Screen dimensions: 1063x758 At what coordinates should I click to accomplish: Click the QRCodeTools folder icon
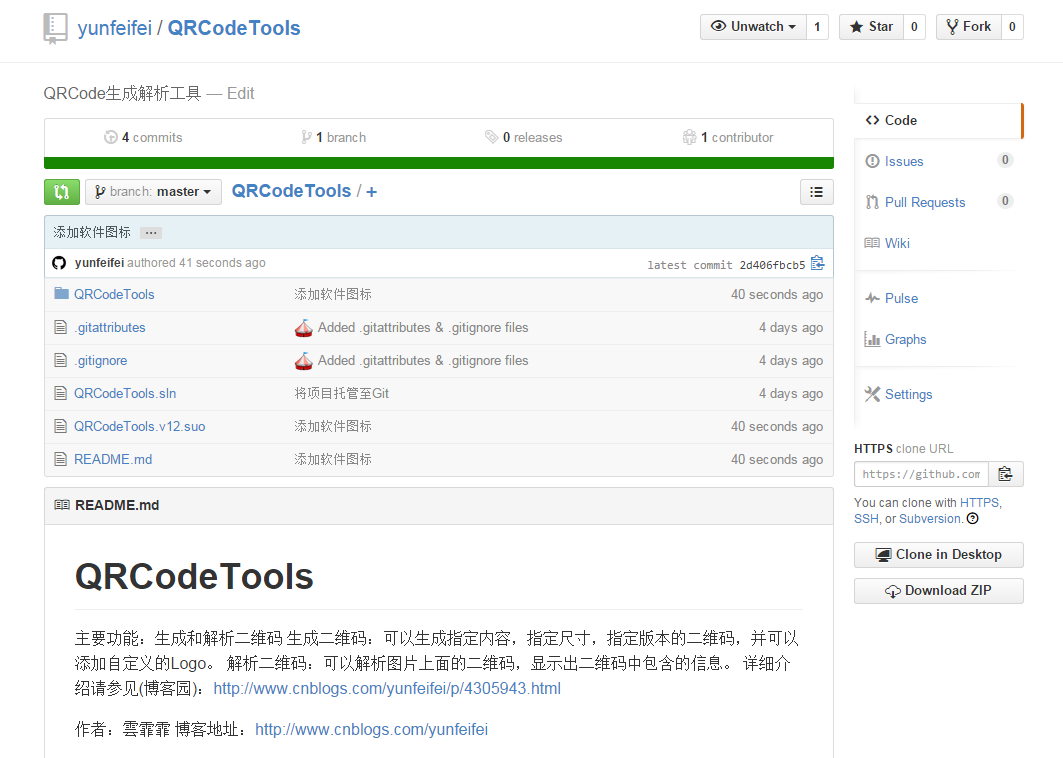point(62,294)
